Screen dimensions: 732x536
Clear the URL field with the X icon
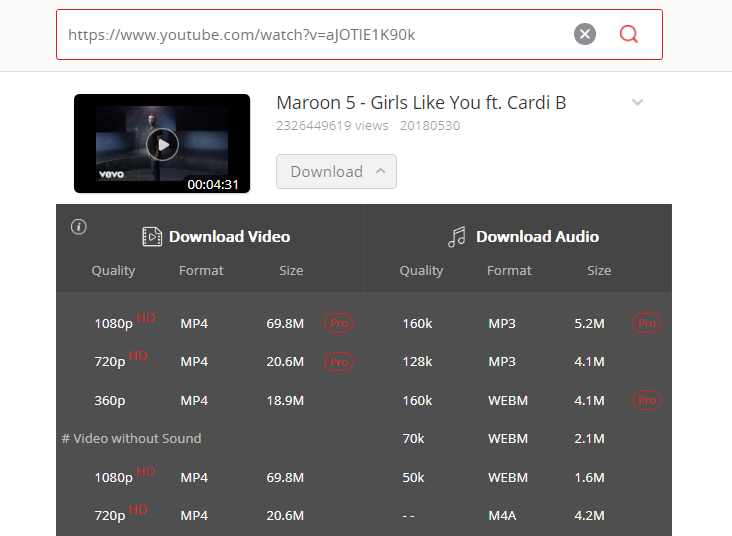(584, 34)
